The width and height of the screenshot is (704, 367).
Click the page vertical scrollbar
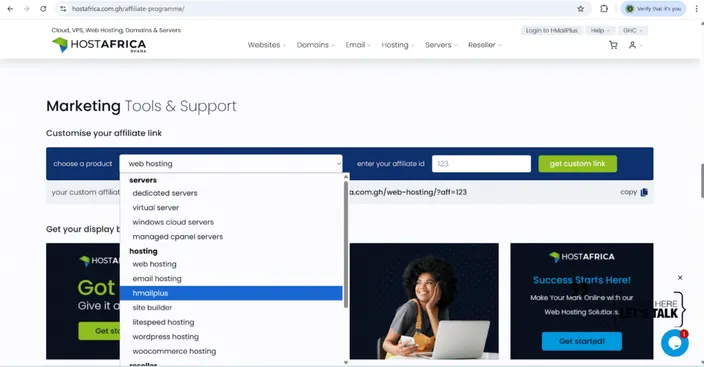coord(702,181)
